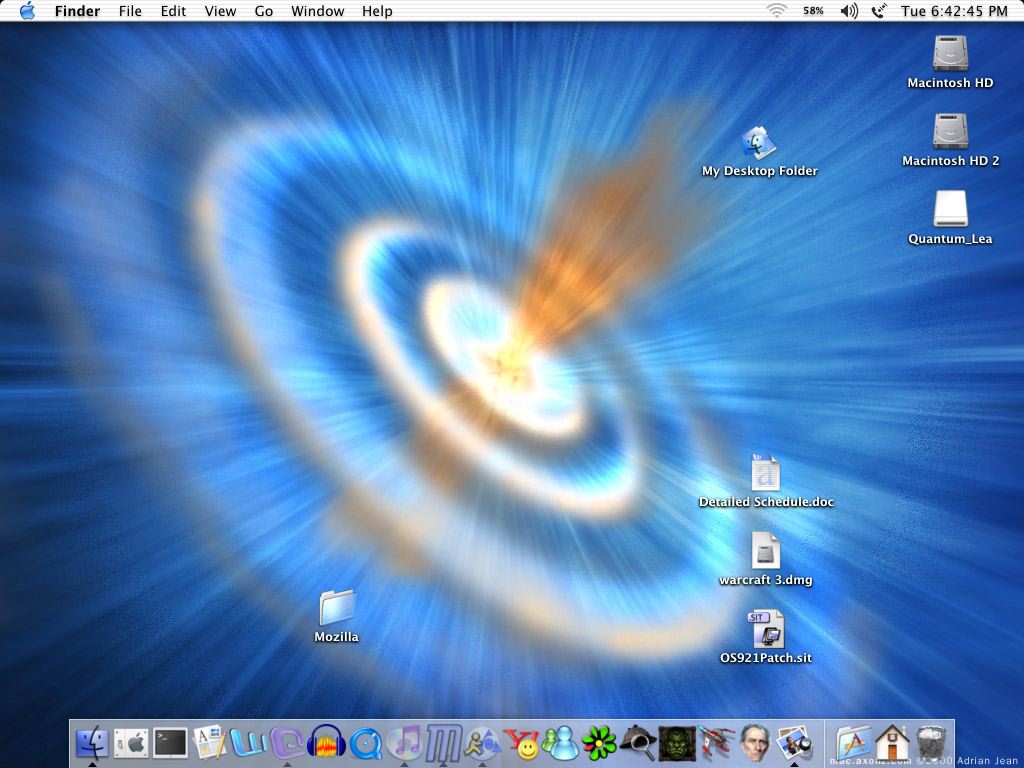Select the Mozilla folder on desktop
The width and height of the screenshot is (1024, 768).
point(337,608)
